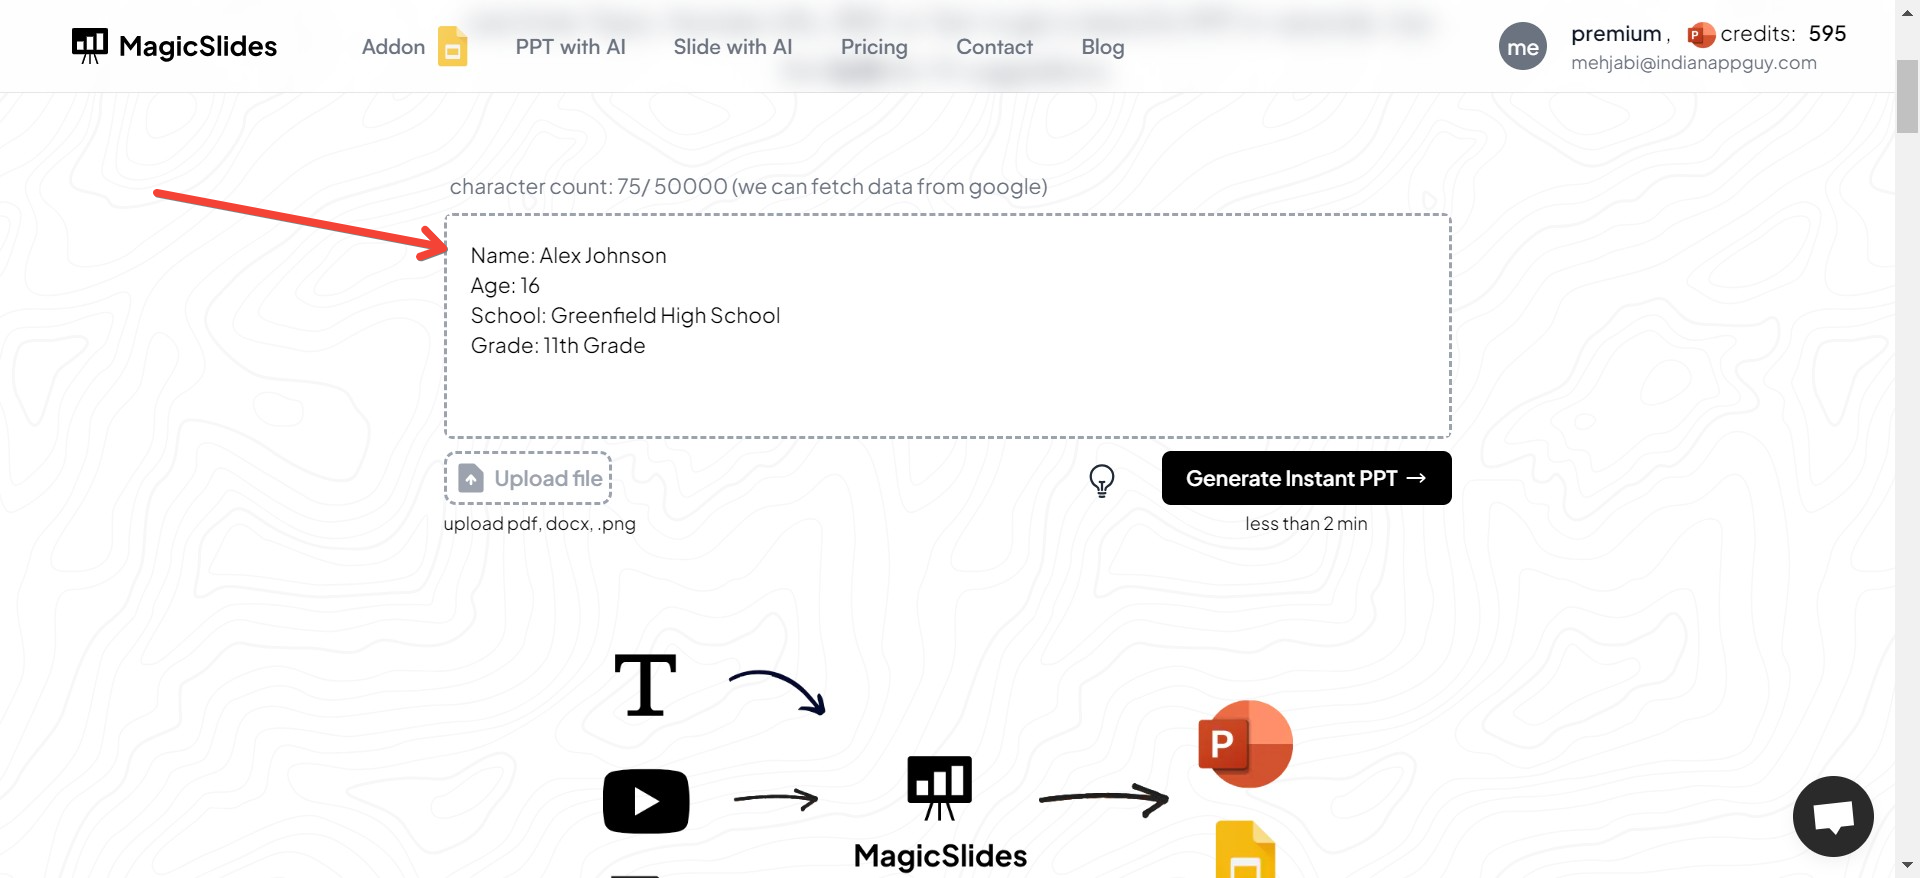This screenshot has height=878, width=1920.
Task: Click the character count text
Action: (x=749, y=187)
